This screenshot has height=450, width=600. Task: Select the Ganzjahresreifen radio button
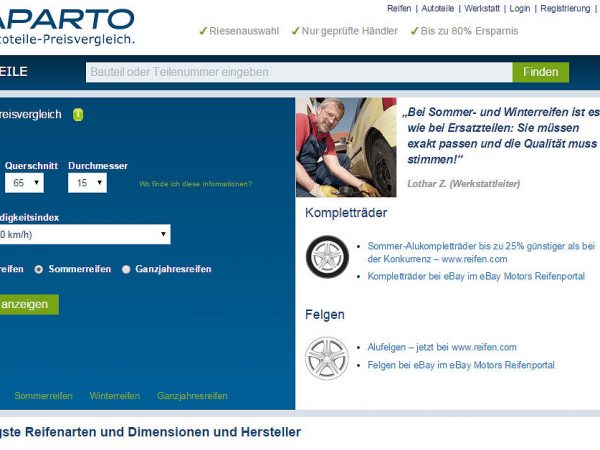click(126, 269)
